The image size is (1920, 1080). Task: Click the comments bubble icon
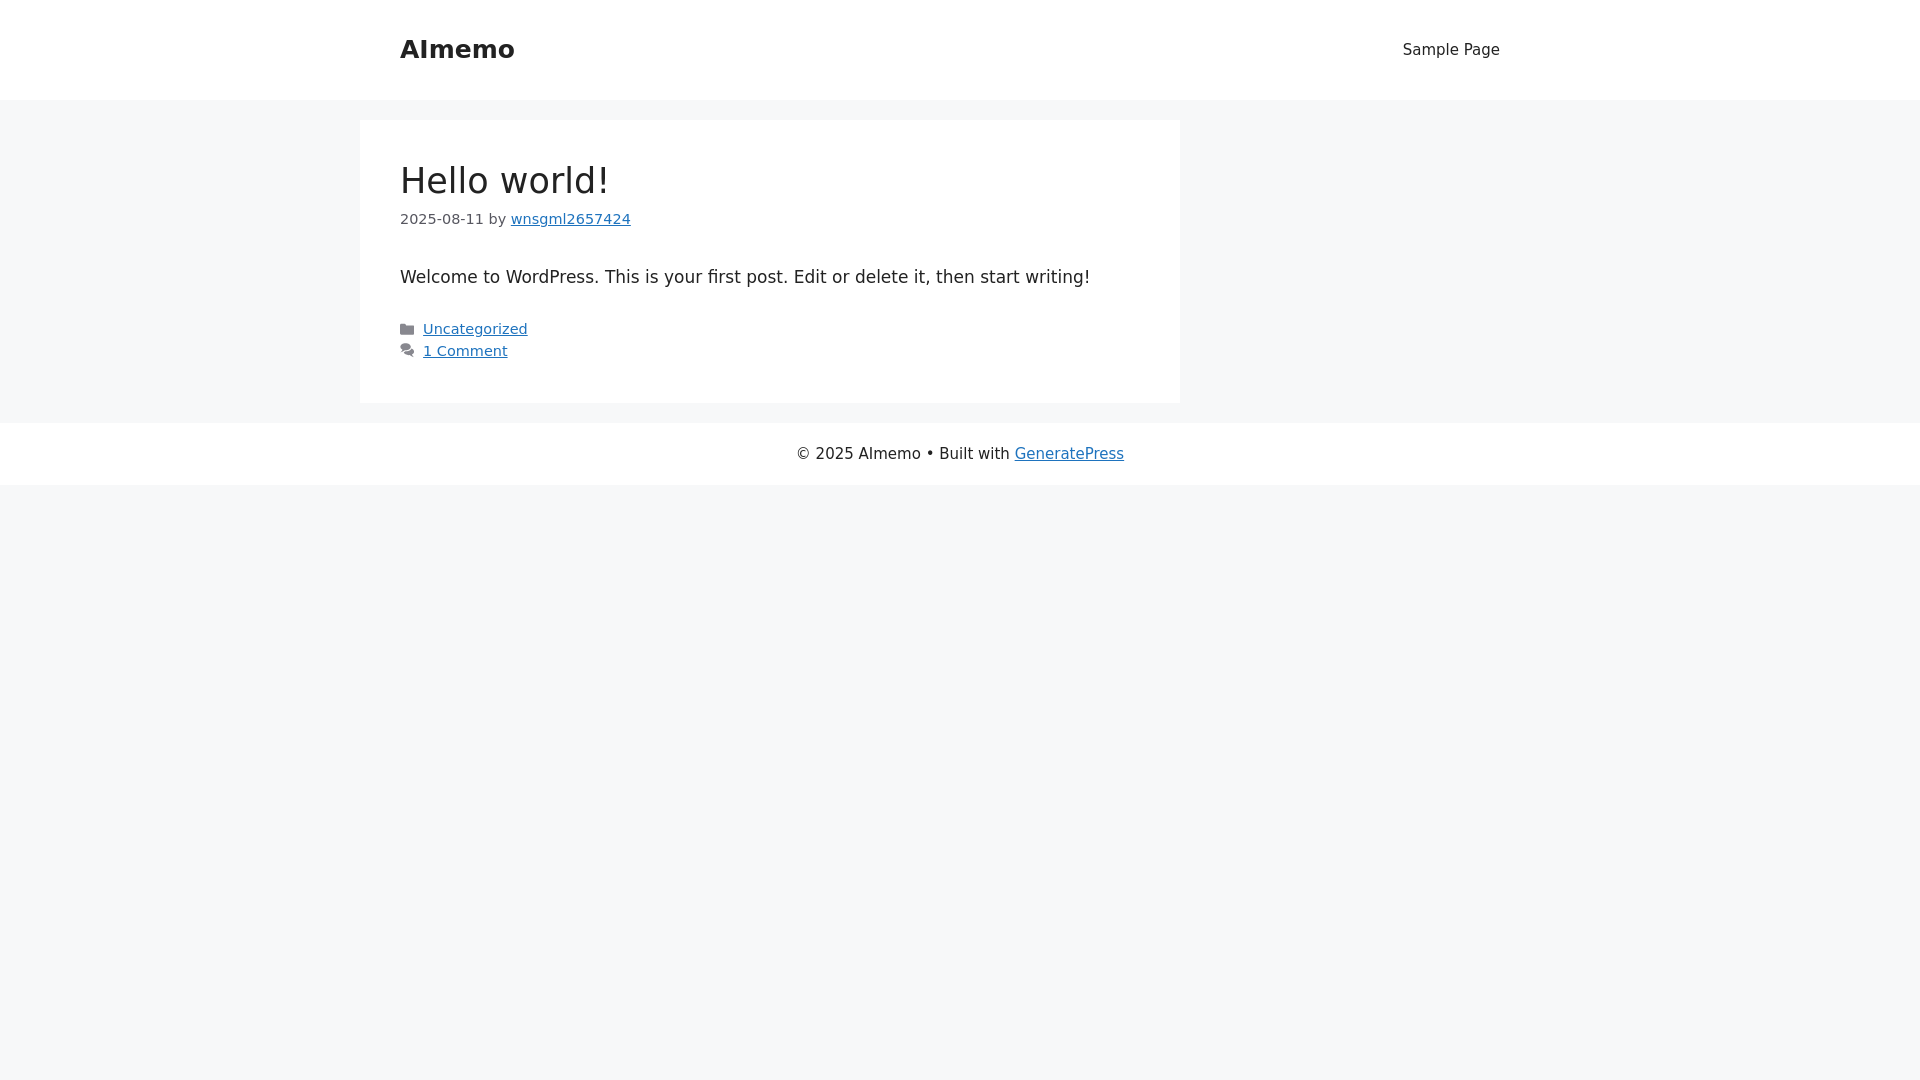407,351
